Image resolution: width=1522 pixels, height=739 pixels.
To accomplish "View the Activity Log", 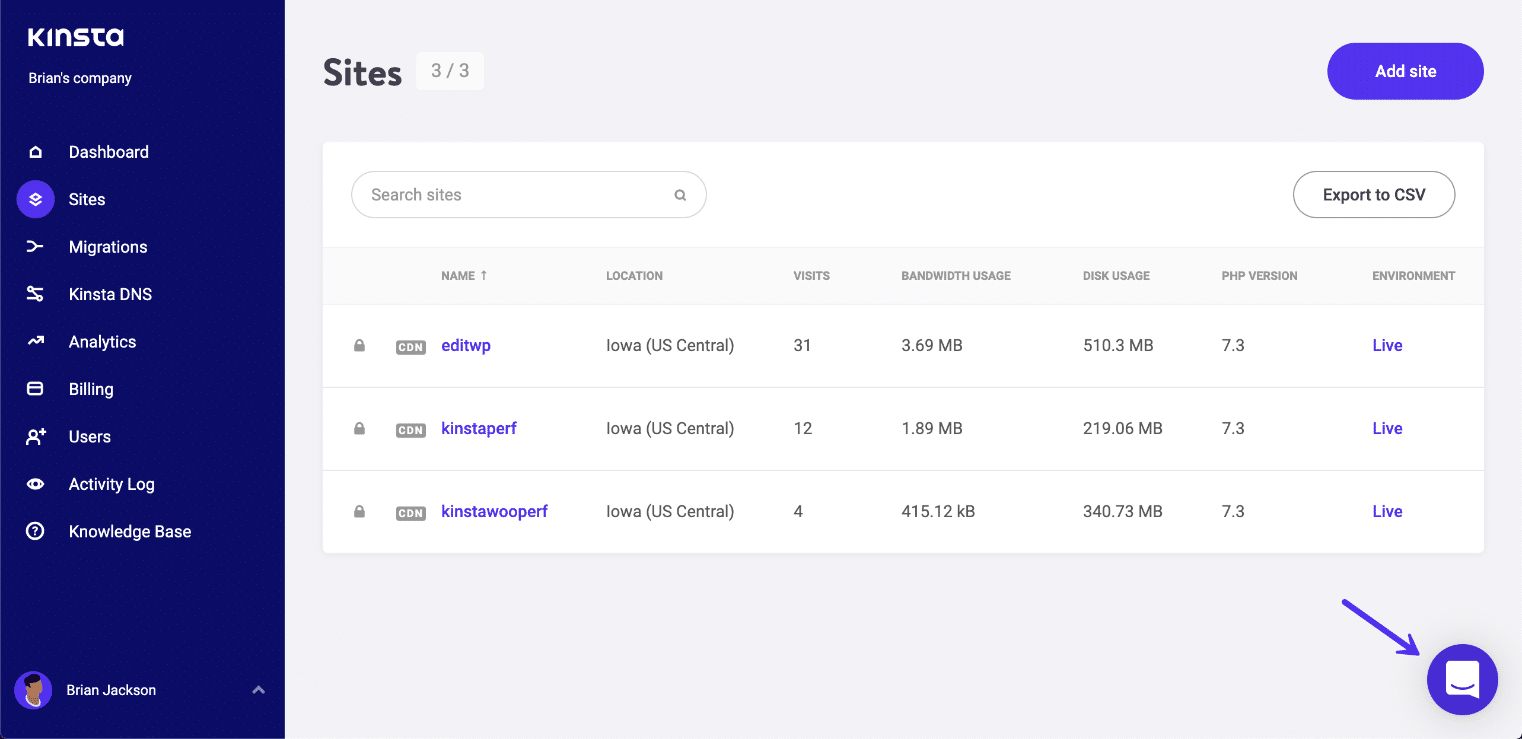I will (x=112, y=484).
